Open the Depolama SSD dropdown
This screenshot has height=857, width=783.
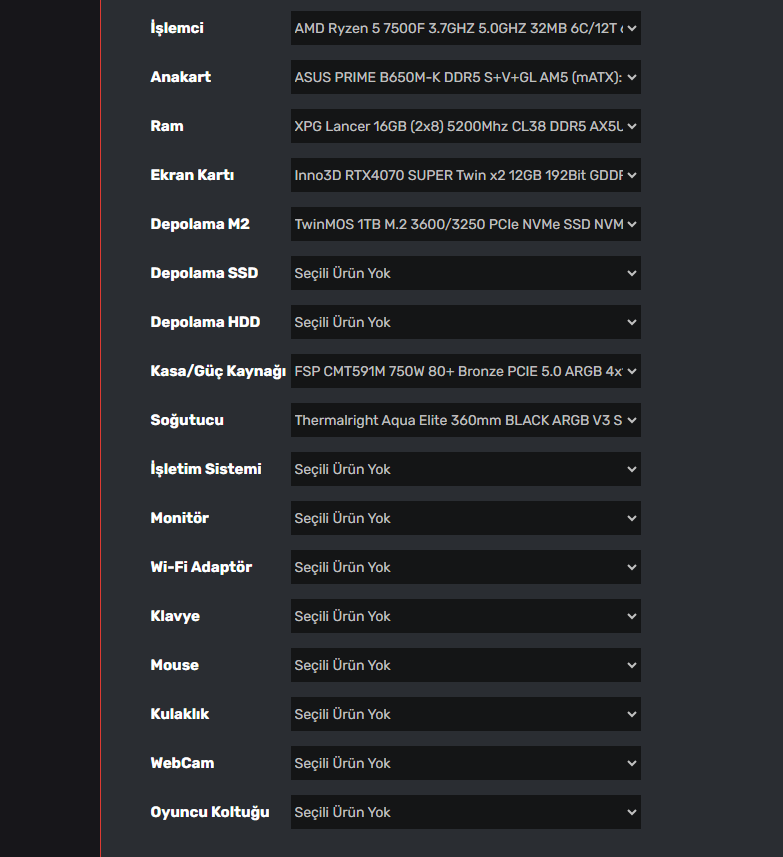(465, 273)
